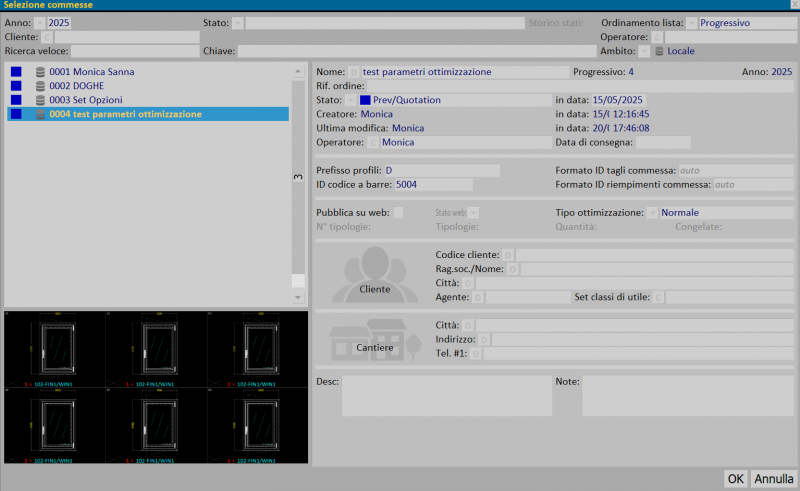Click the bottom-right window preview thumbnail
The height and width of the screenshot is (491, 800).
(x=258, y=425)
